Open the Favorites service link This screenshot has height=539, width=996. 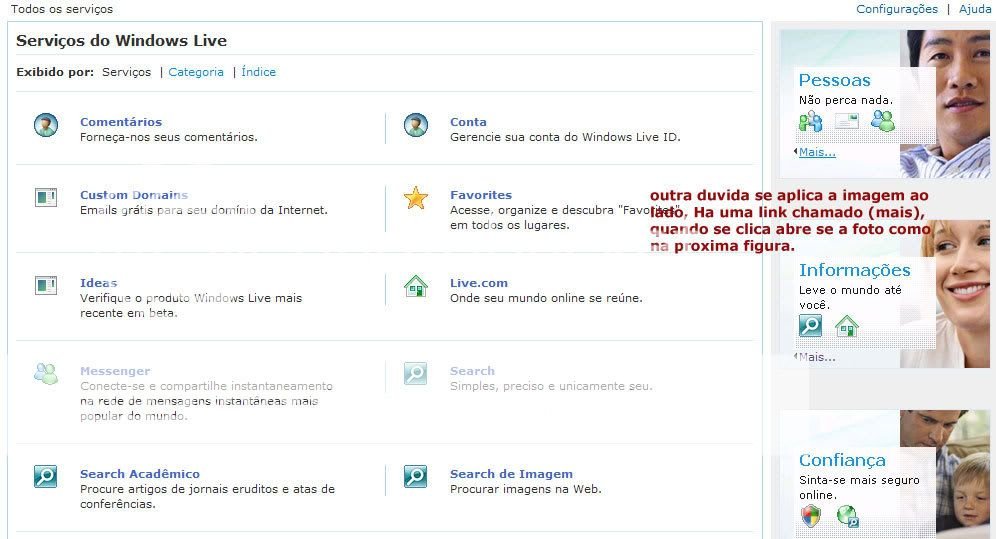pyautogui.click(x=481, y=195)
